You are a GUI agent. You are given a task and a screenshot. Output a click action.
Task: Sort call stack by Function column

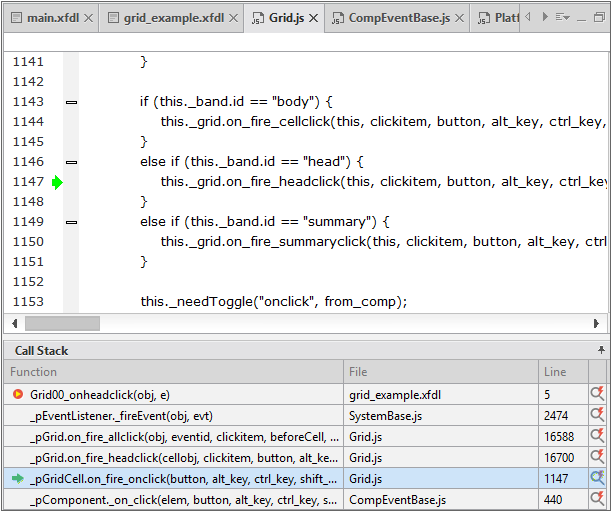click(x=170, y=372)
